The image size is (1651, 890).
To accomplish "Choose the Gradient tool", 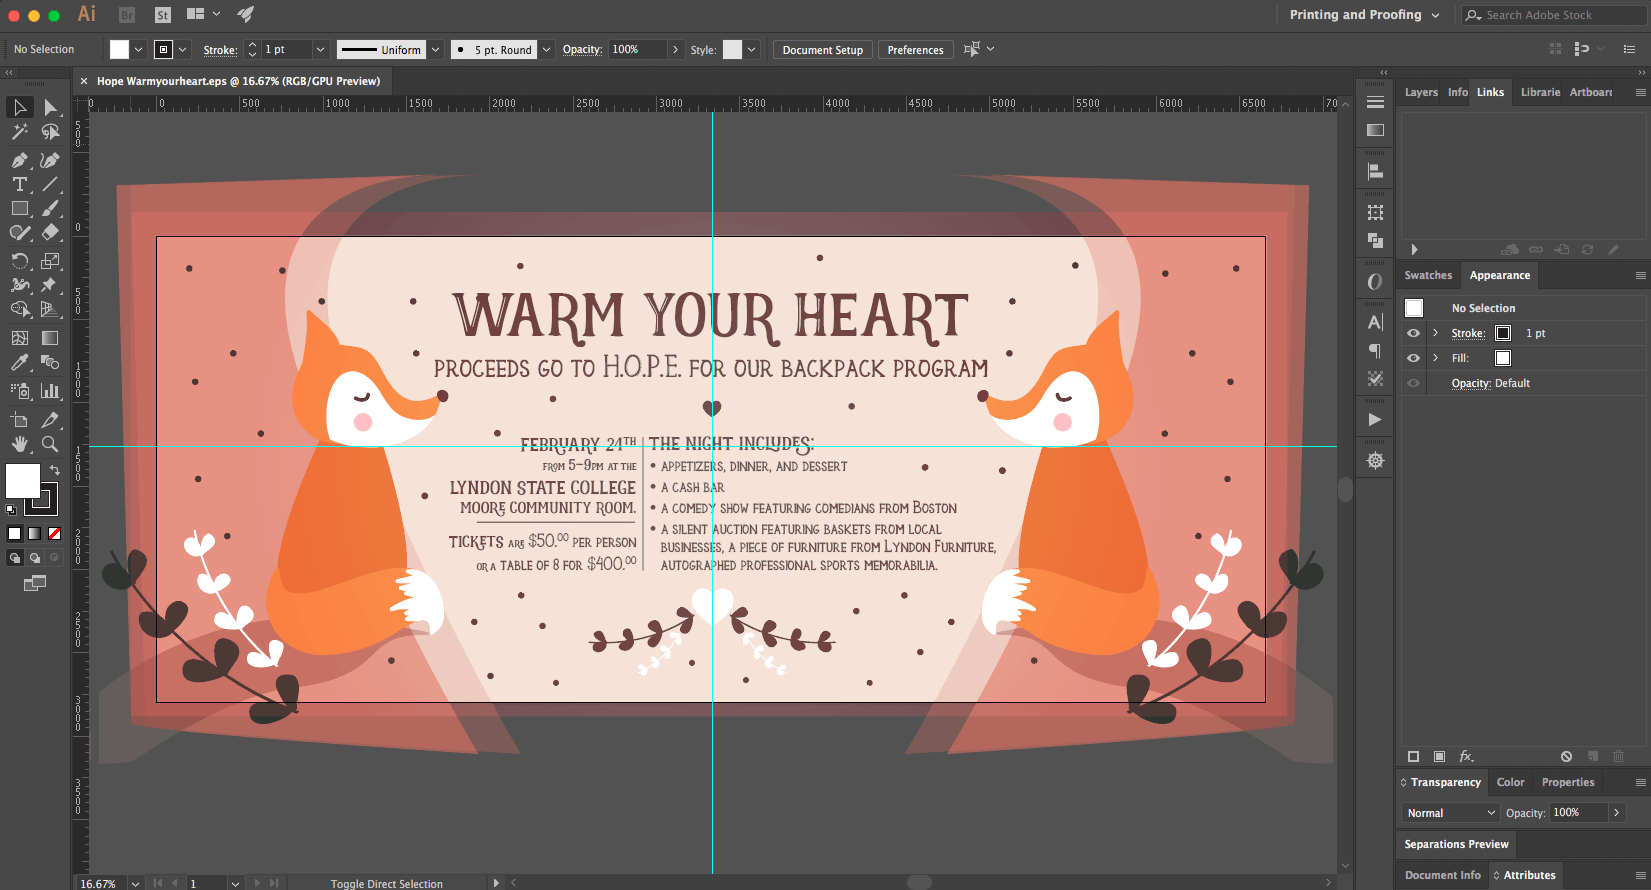I will point(50,338).
